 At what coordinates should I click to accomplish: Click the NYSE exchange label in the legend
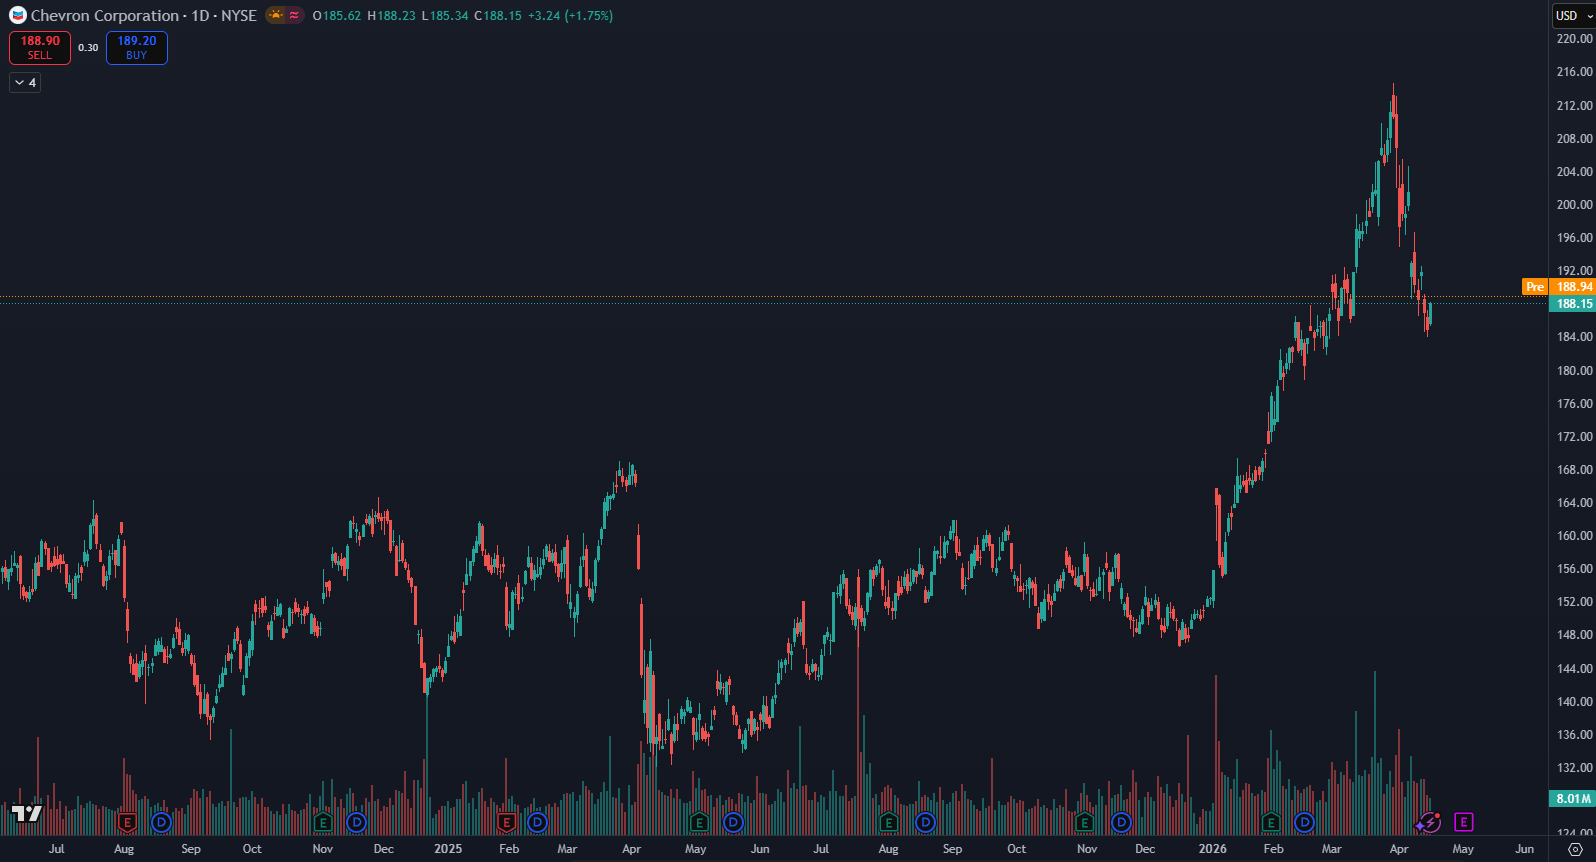point(239,16)
